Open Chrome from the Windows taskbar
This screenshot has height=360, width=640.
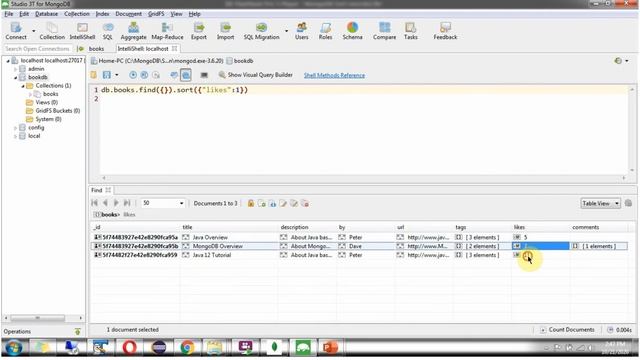click(x=187, y=347)
